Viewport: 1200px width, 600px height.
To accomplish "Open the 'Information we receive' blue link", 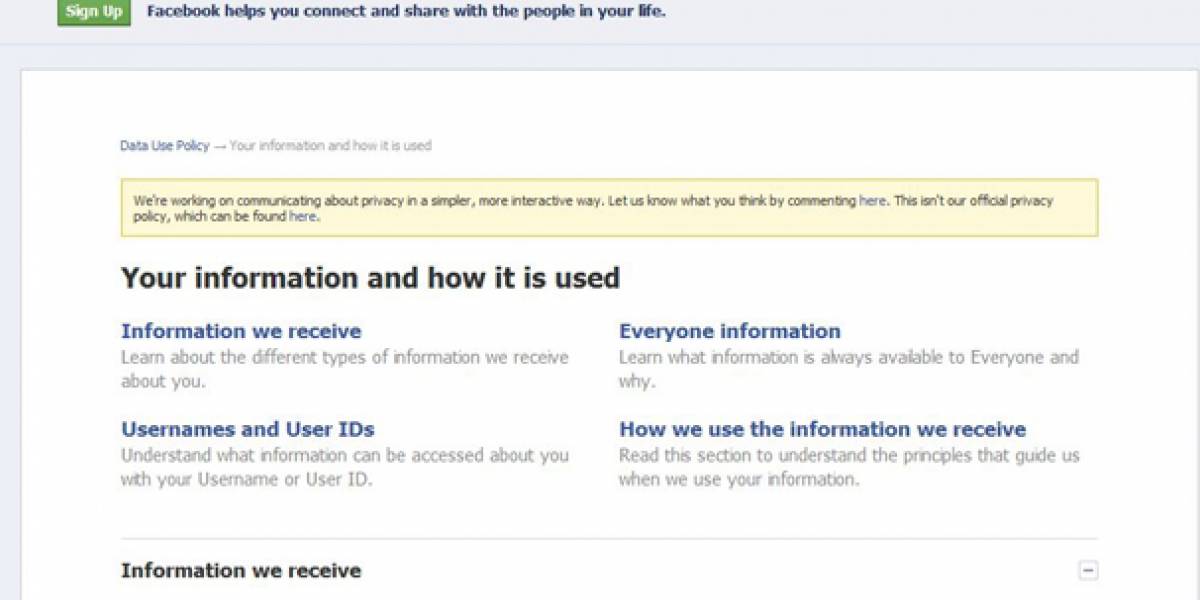I will pyautogui.click(x=241, y=331).
